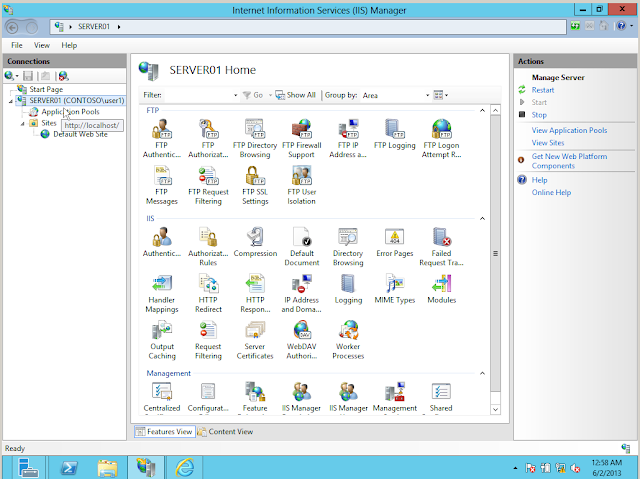Open FTP Logon Attempt Restrictions
640x479 pixels.
(441, 138)
